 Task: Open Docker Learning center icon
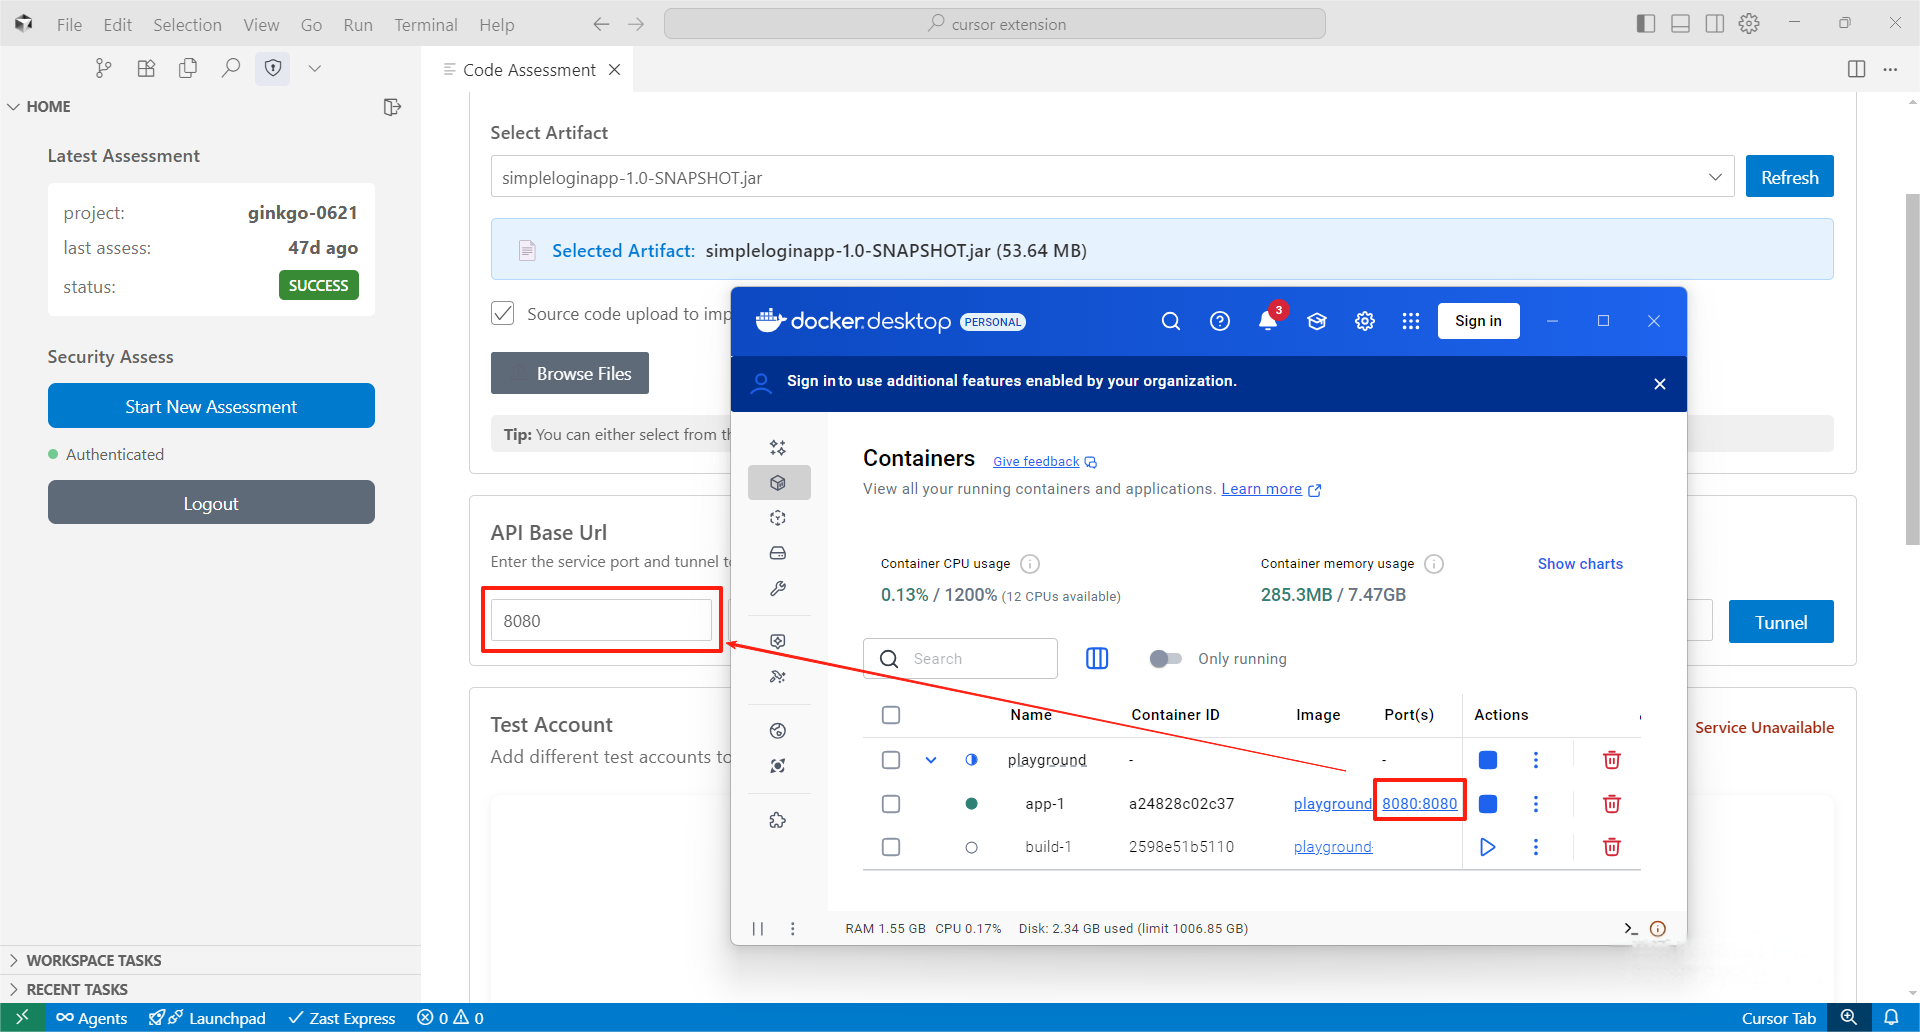coord(1317,321)
